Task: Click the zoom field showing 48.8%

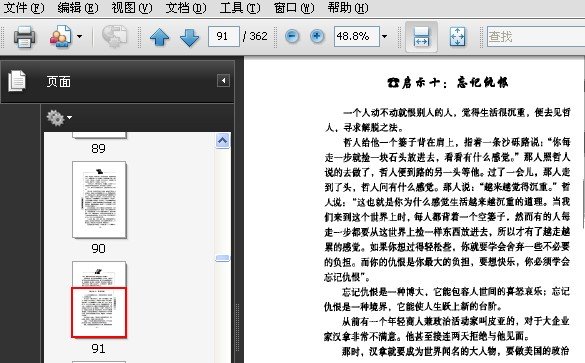Action: [357, 36]
